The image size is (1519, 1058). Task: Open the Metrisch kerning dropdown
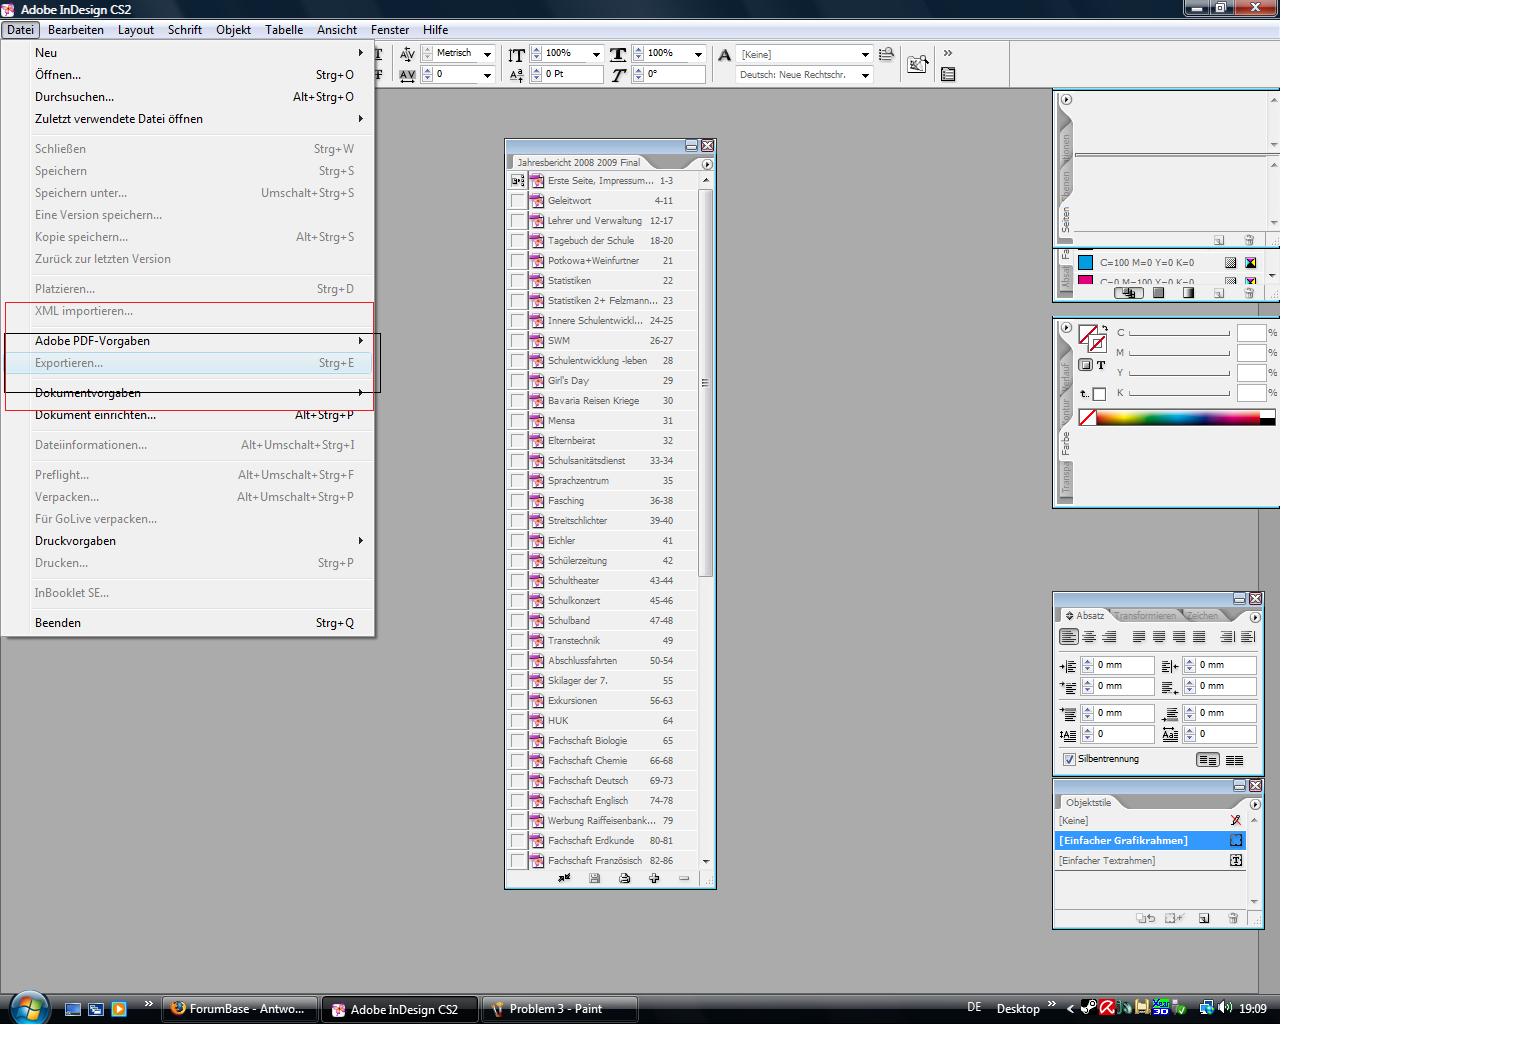[487, 54]
